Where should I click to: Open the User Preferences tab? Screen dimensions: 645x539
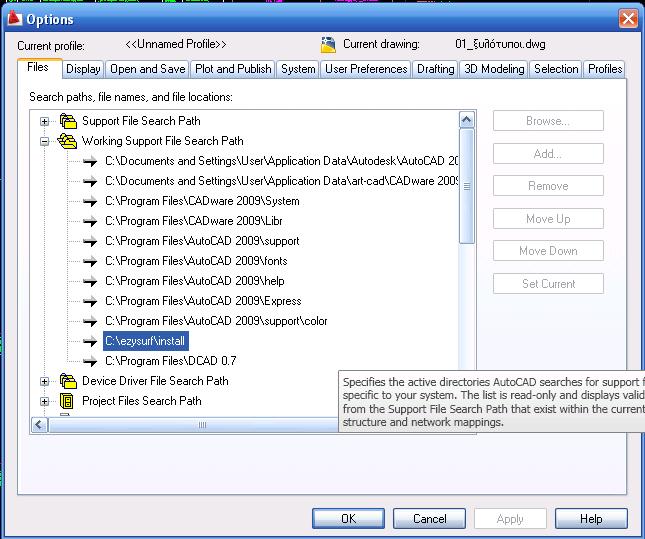[x=366, y=69]
